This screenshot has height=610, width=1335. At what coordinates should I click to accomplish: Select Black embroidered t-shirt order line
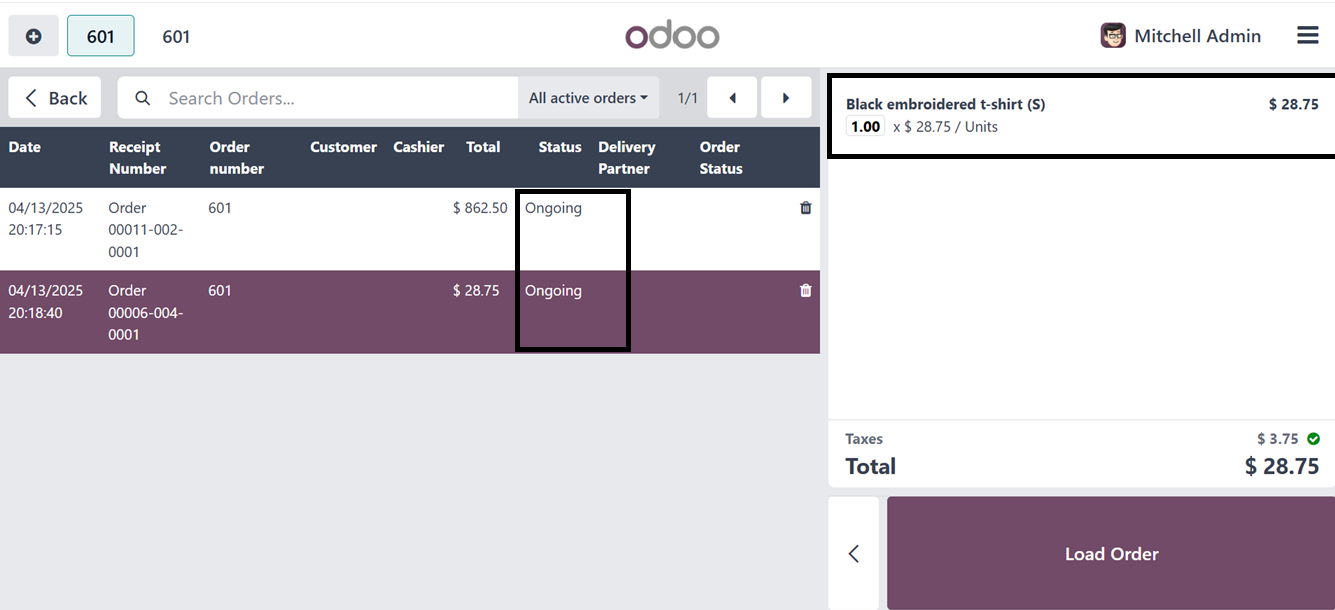pos(1082,115)
